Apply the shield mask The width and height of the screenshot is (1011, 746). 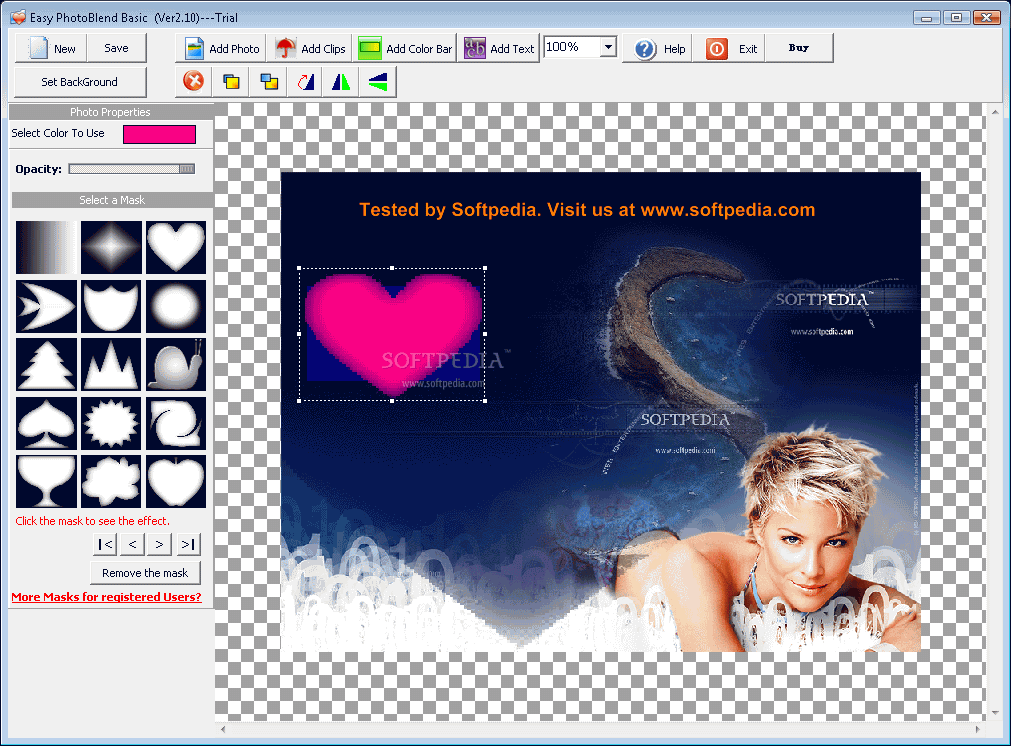coord(111,306)
